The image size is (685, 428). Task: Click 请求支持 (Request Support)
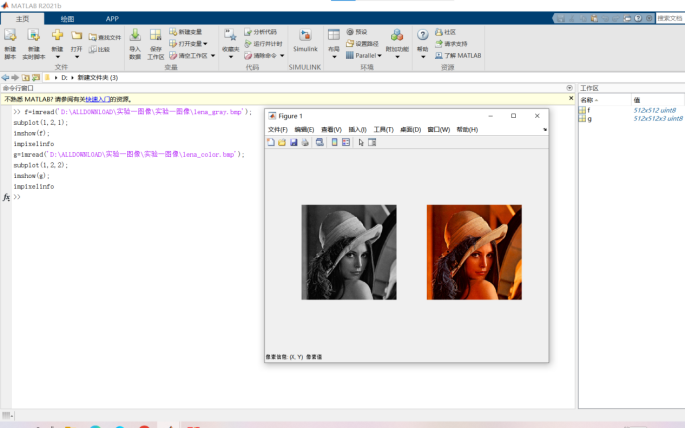click(x=451, y=44)
